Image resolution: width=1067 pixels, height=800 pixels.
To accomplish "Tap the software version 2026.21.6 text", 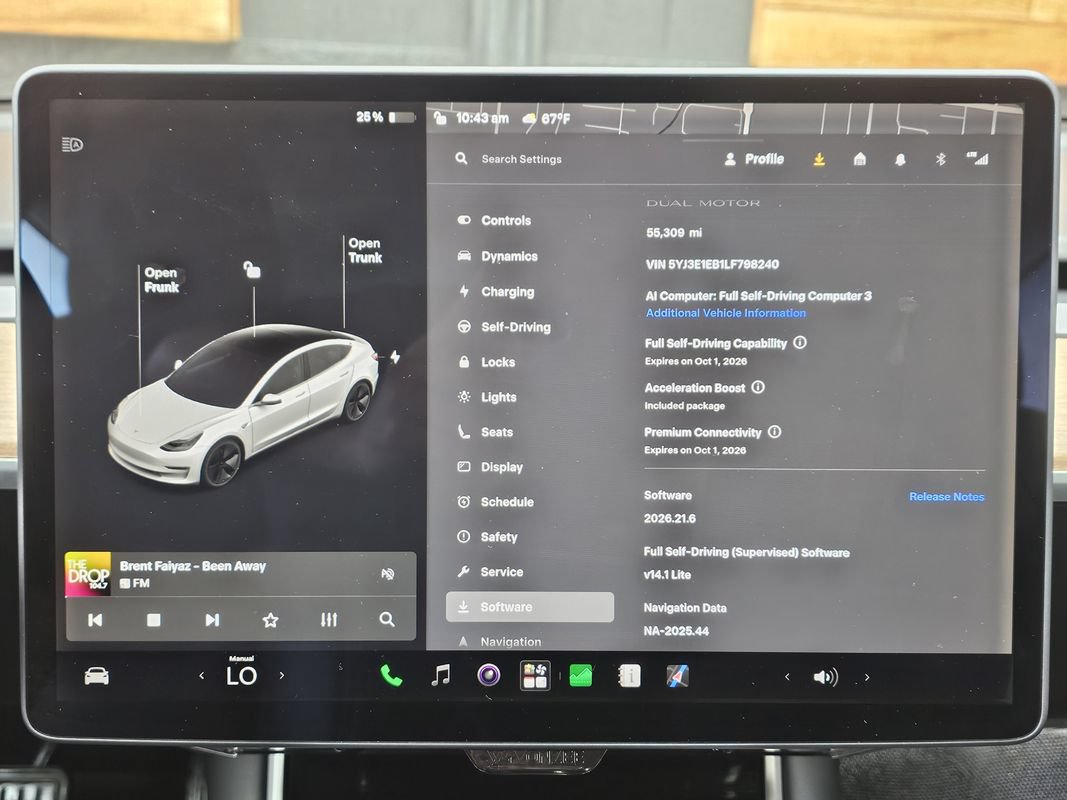I will point(670,518).
